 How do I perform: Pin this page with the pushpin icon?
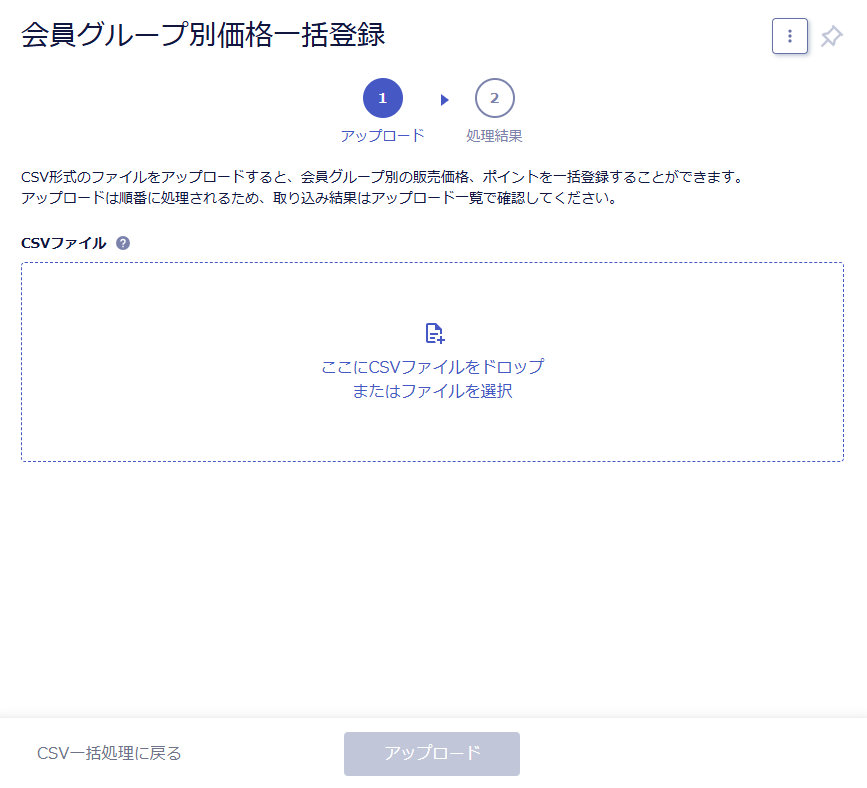coord(831,36)
